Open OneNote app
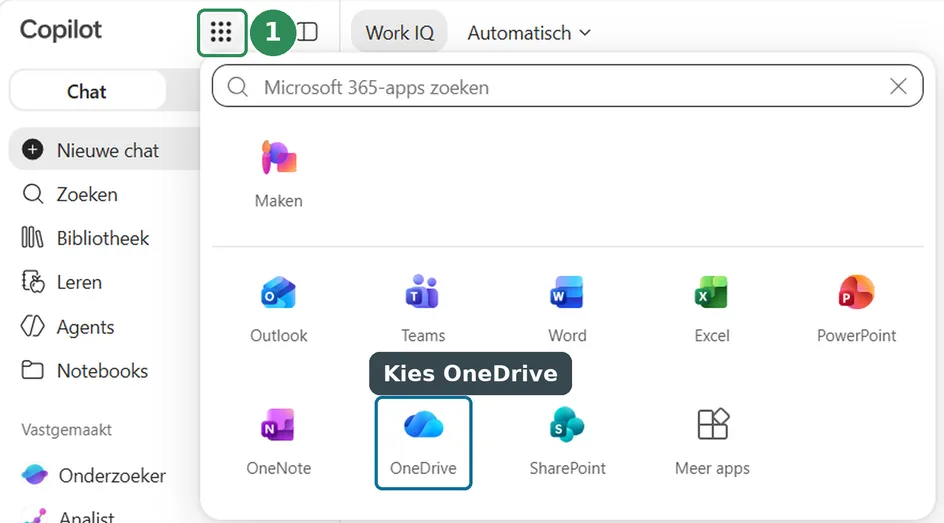944x523 pixels. (x=278, y=442)
